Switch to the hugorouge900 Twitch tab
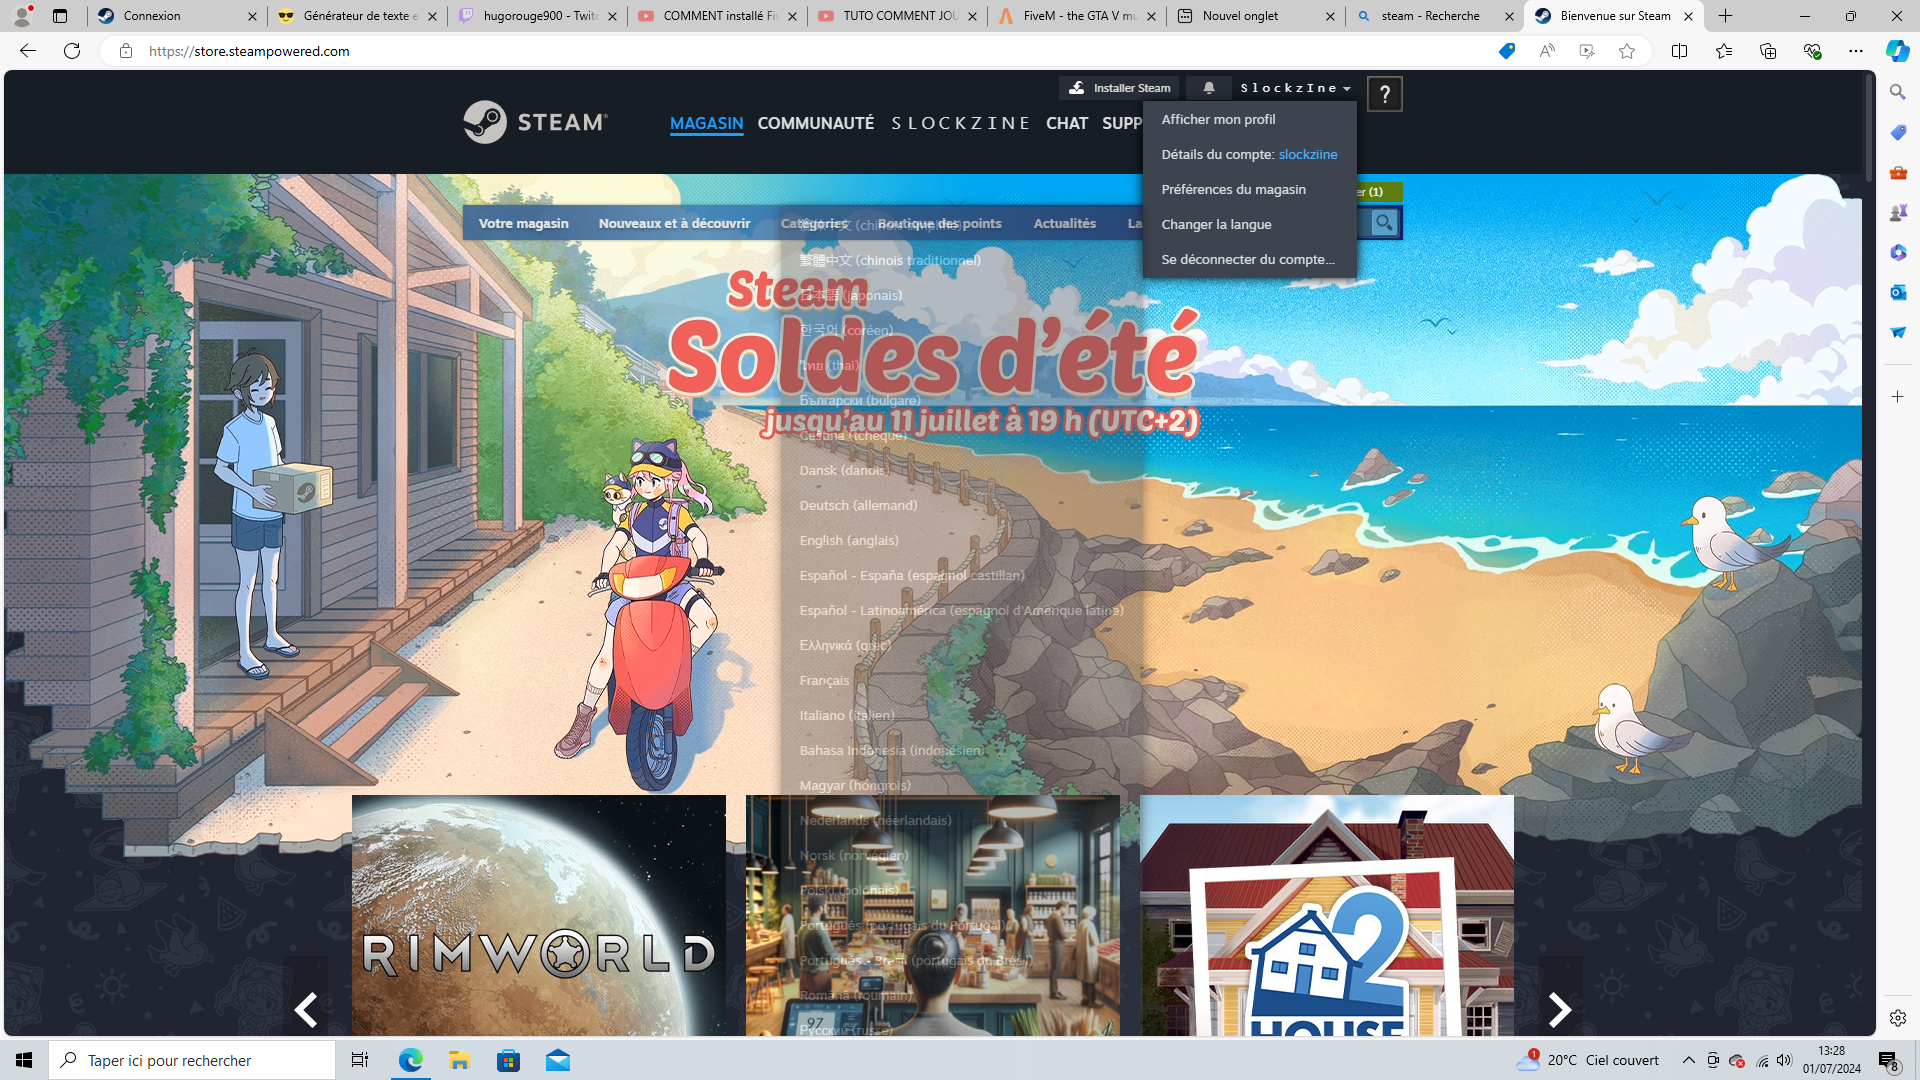Viewport: 1920px width, 1080px height. coord(537,16)
